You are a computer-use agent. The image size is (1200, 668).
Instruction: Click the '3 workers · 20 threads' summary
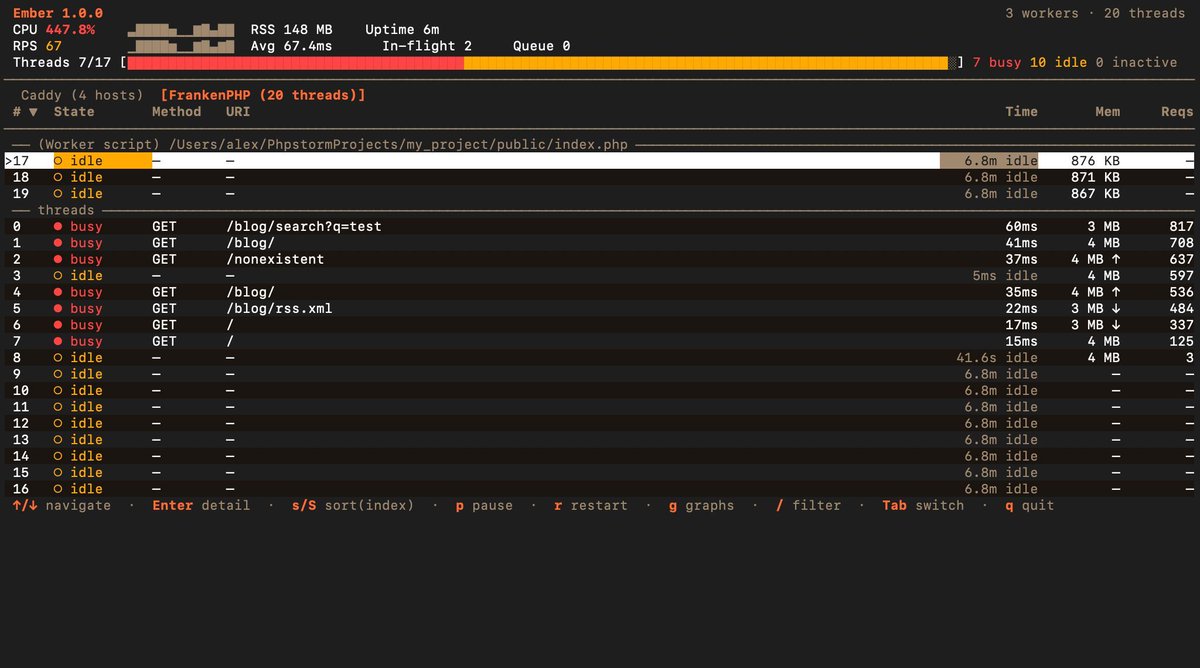[x=1095, y=13]
